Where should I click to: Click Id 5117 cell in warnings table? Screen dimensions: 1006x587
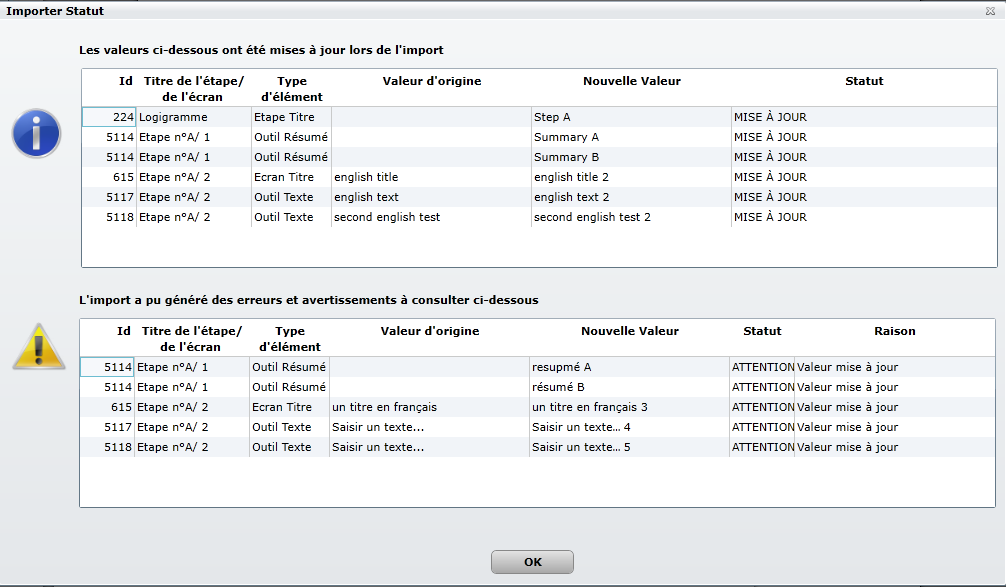pos(107,427)
